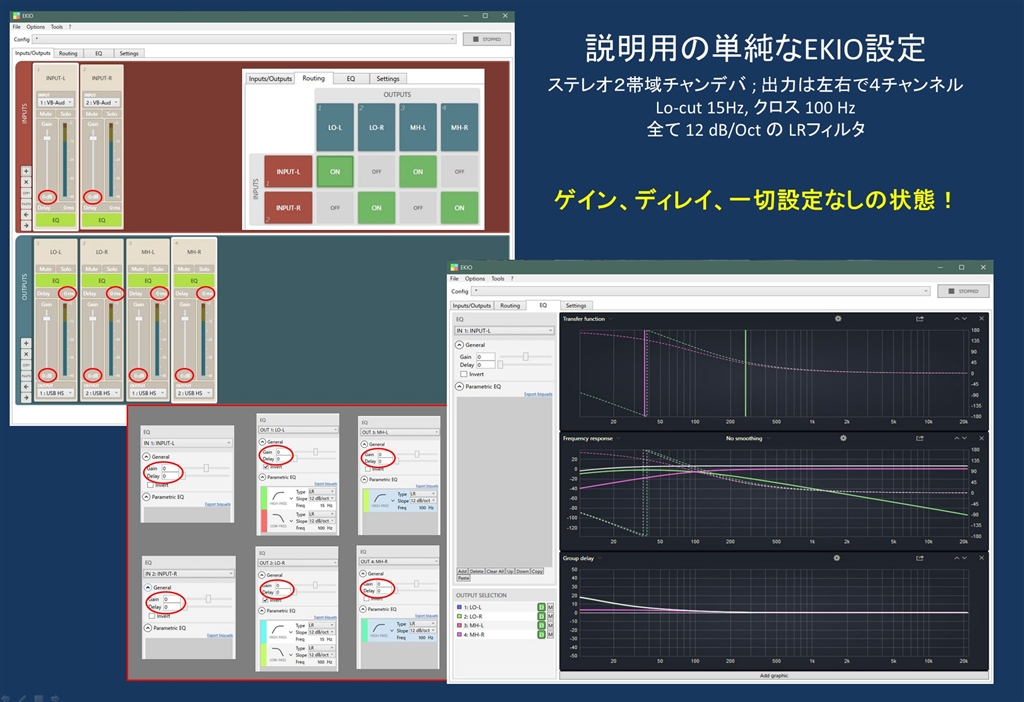
Task: Move Group delay graph up
Action: click(x=957, y=558)
